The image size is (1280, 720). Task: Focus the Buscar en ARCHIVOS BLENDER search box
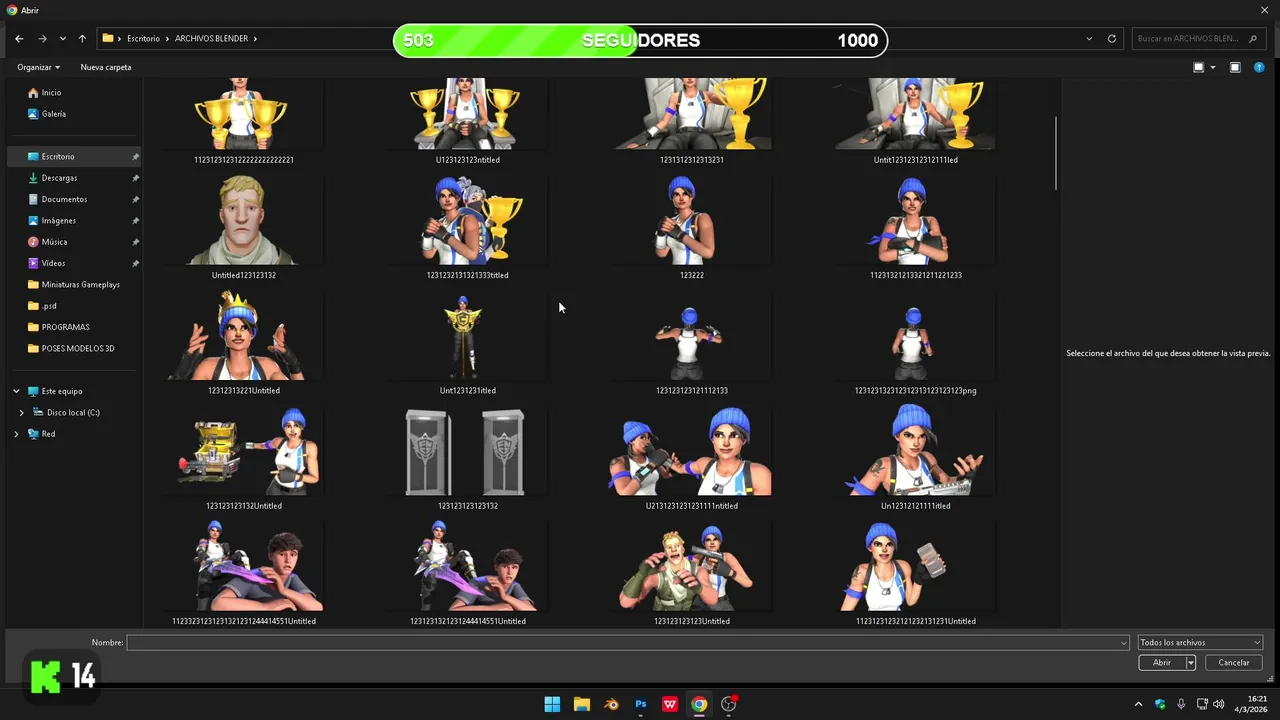click(x=1199, y=38)
